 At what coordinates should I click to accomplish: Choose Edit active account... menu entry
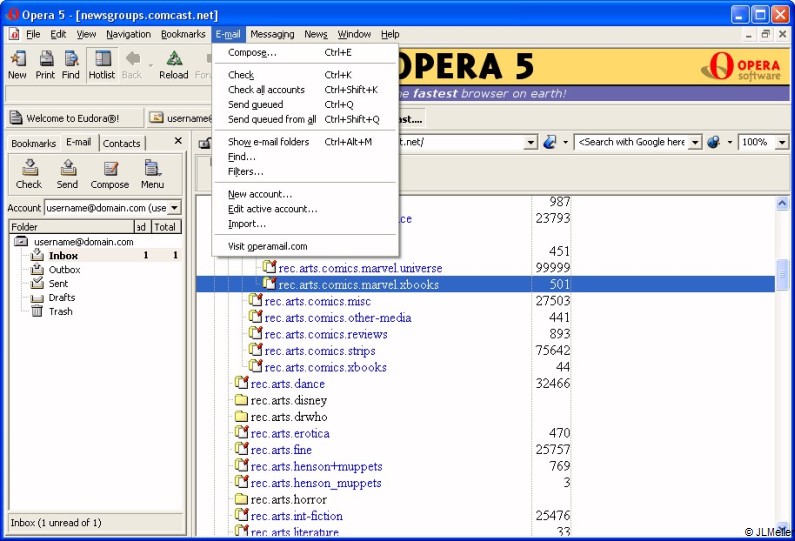coord(305,209)
